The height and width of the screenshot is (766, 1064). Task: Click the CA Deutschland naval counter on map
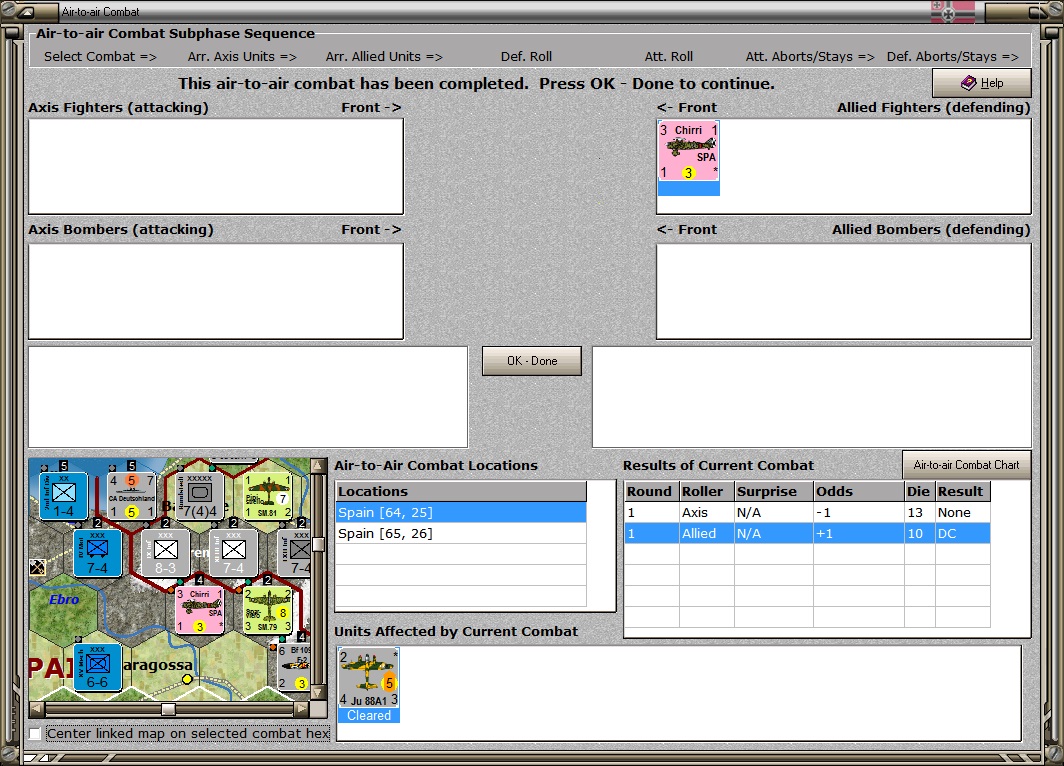132,496
